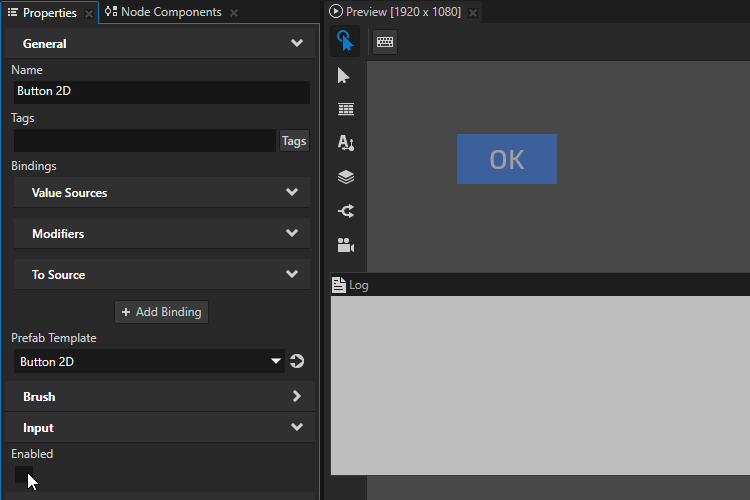Select the Camera tool icon
Viewport: 750px width, 500px height.
tap(346, 245)
